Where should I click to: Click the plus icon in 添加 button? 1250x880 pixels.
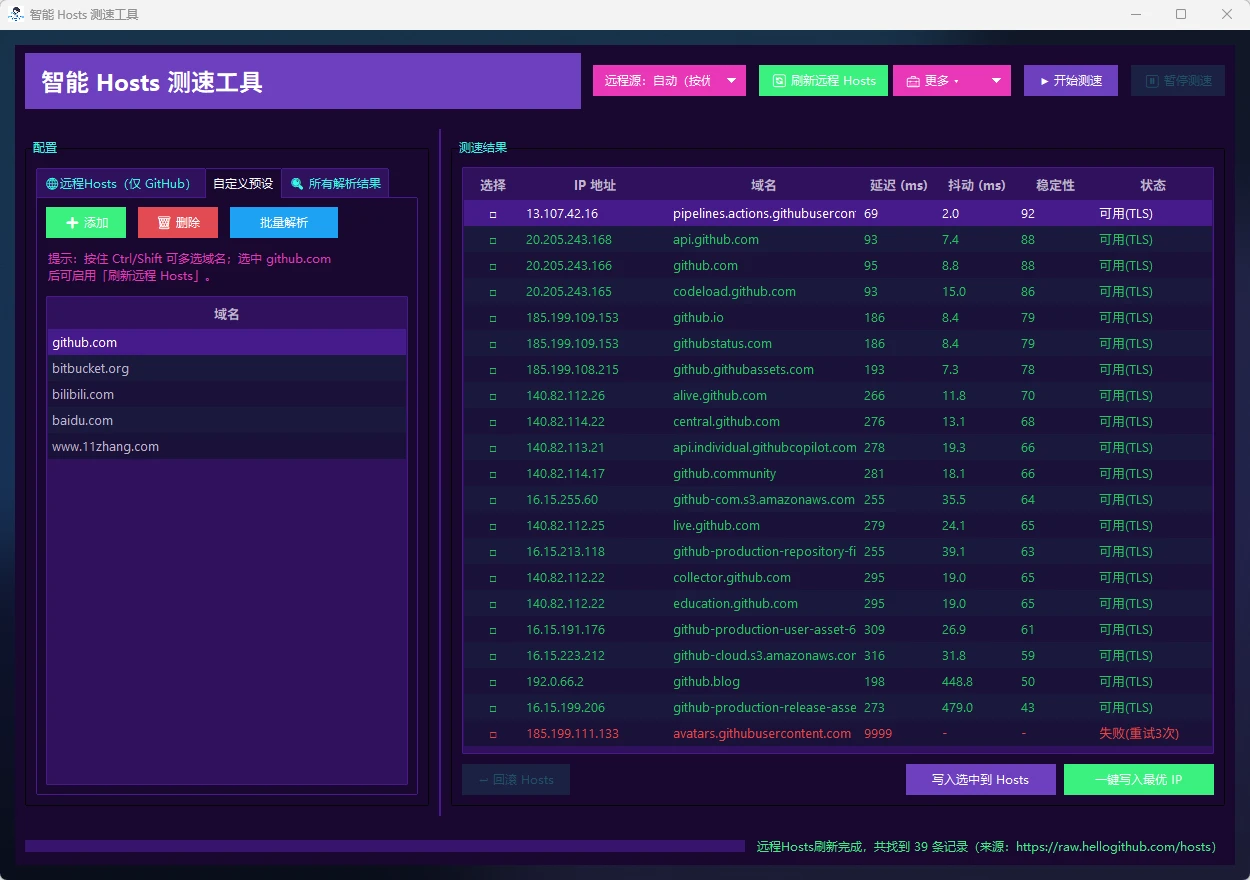72,223
